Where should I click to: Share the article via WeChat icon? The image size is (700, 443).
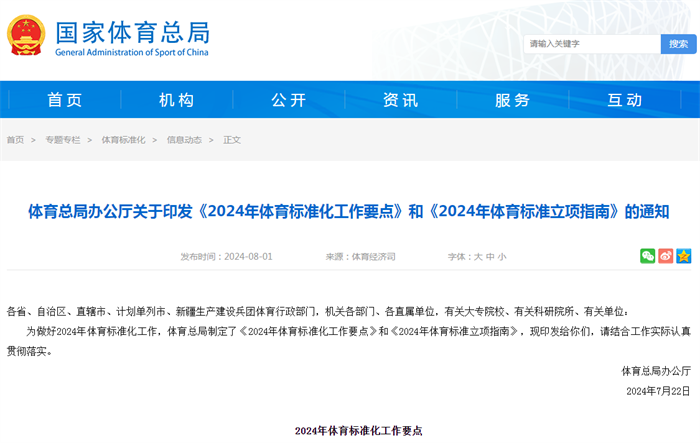(x=647, y=256)
